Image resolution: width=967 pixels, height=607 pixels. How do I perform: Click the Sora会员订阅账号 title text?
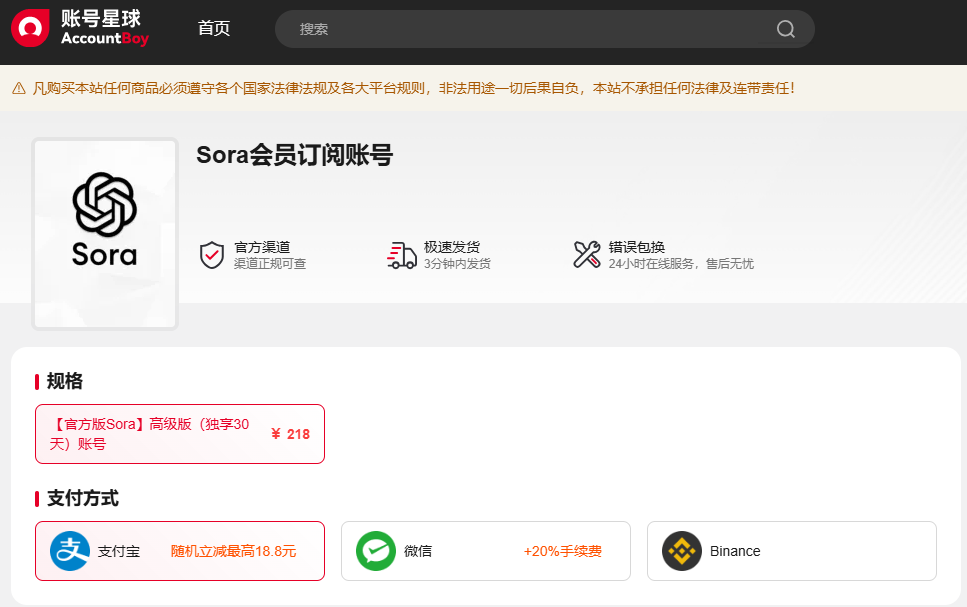click(x=294, y=155)
